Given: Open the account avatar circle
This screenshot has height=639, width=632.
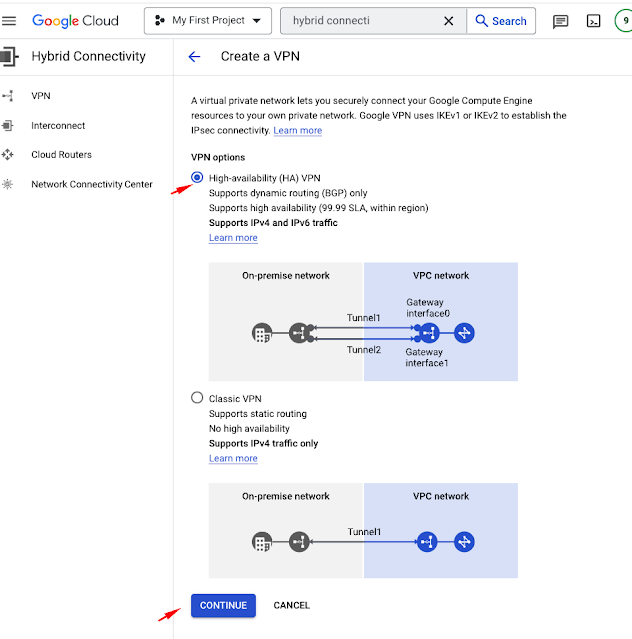Looking at the screenshot, I should (x=624, y=20).
